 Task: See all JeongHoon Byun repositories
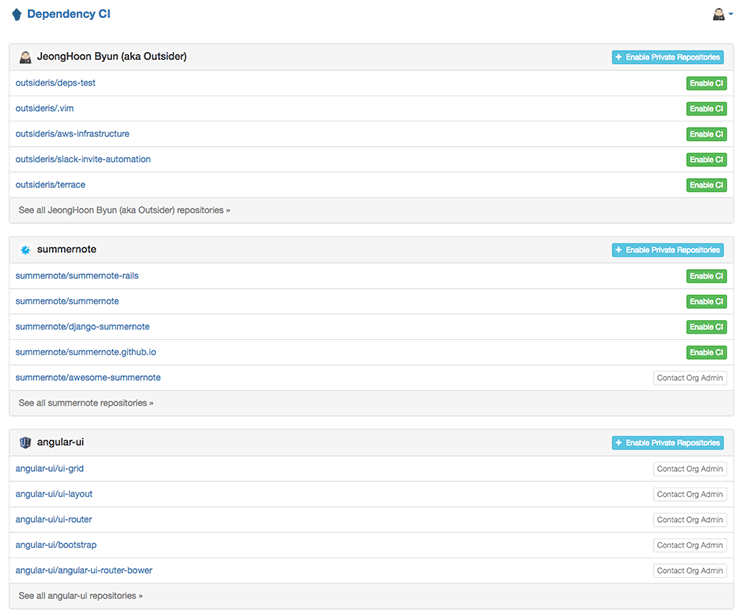[124, 210]
